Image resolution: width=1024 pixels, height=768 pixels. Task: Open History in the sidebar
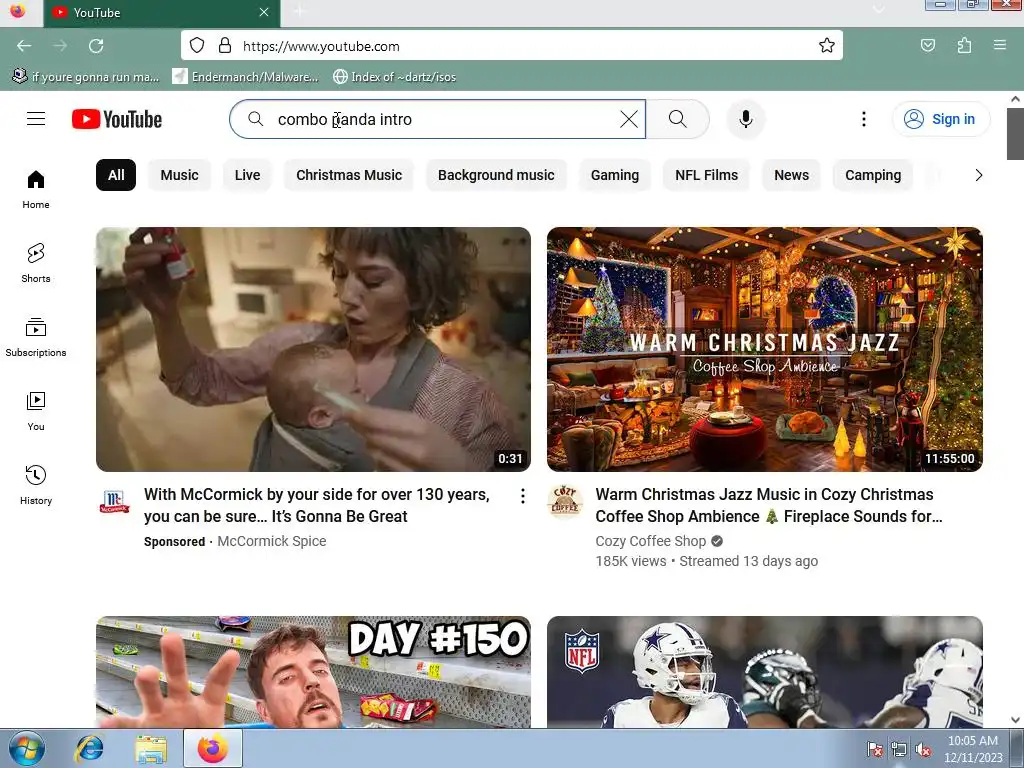click(x=36, y=485)
